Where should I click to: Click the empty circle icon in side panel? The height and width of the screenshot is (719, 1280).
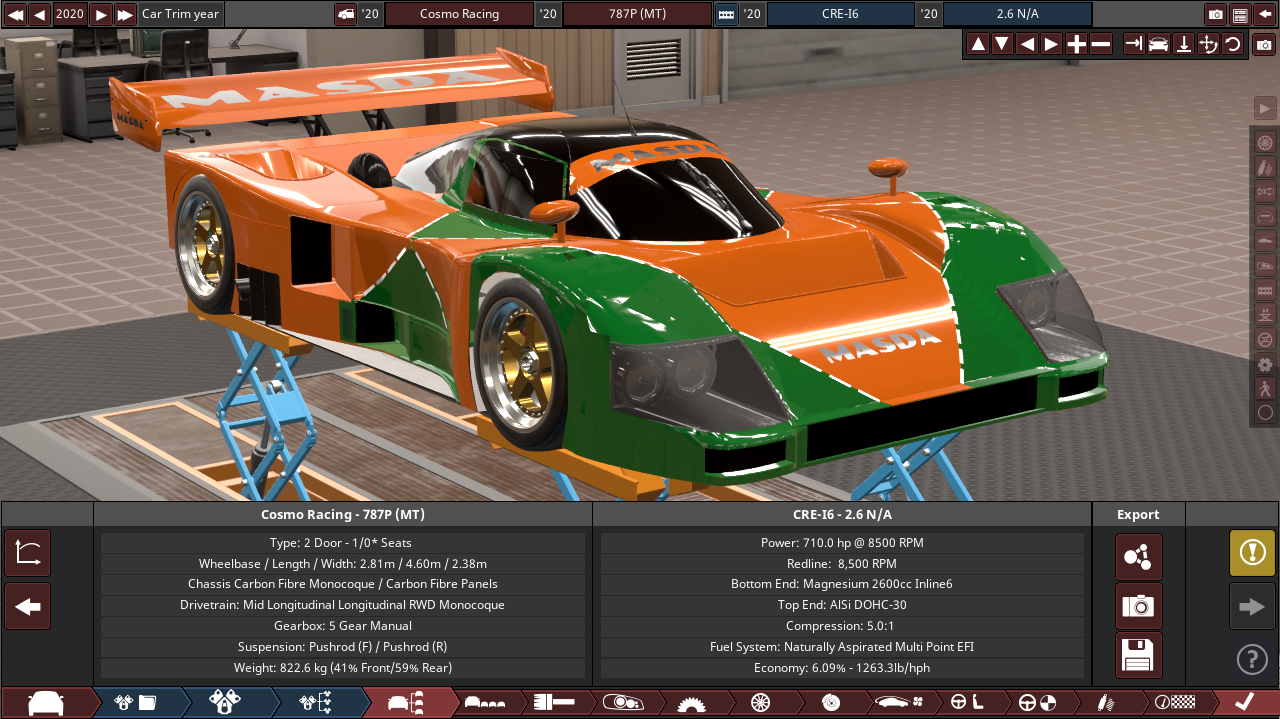click(1265, 412)
